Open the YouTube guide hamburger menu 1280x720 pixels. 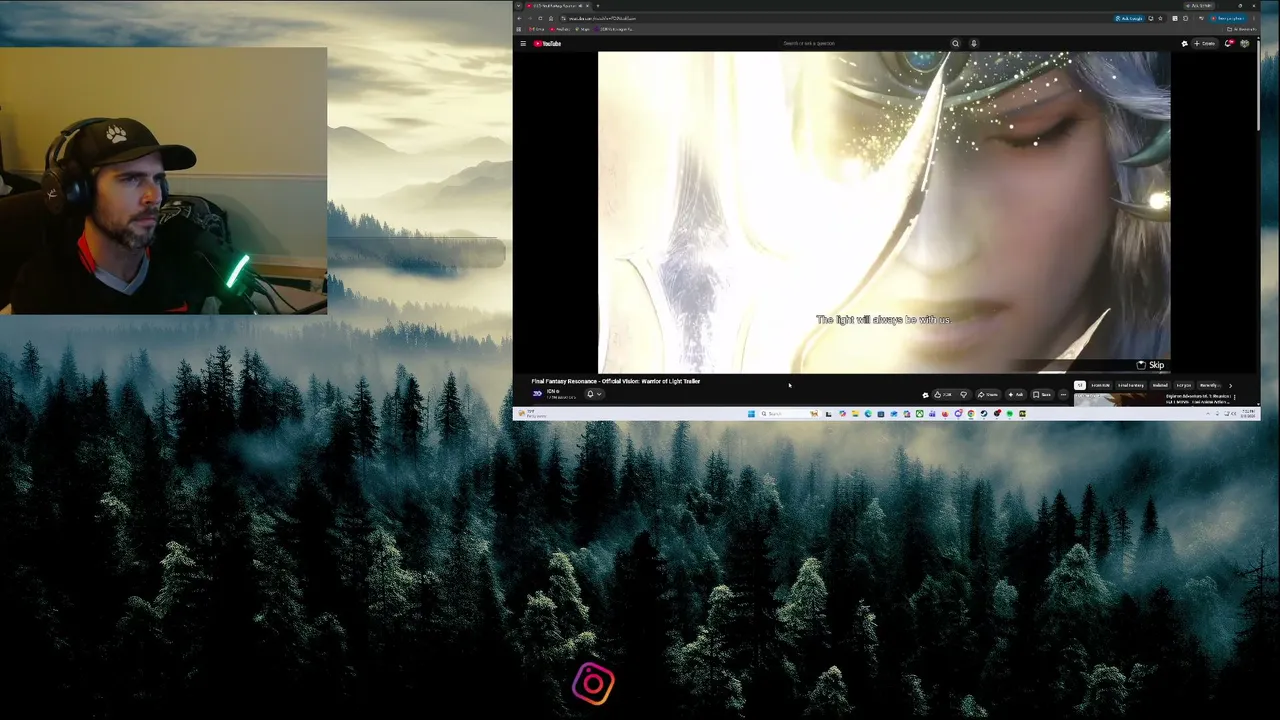[x=522, y=43]
